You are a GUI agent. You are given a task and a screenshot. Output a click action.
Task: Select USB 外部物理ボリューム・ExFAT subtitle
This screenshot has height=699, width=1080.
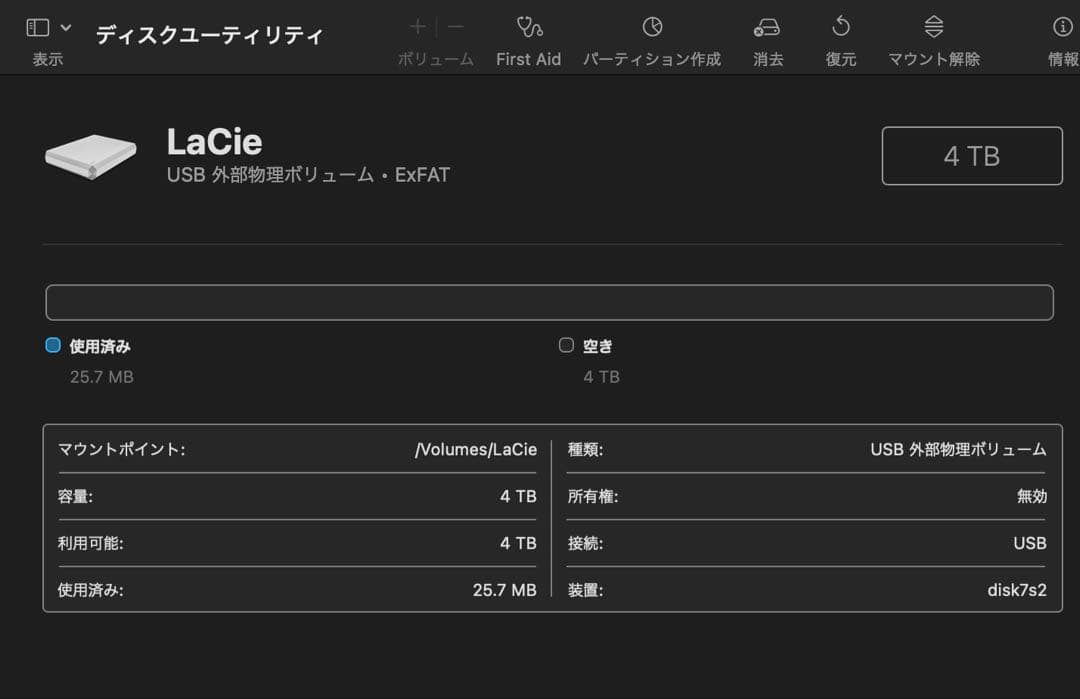[x=308, y=175]
